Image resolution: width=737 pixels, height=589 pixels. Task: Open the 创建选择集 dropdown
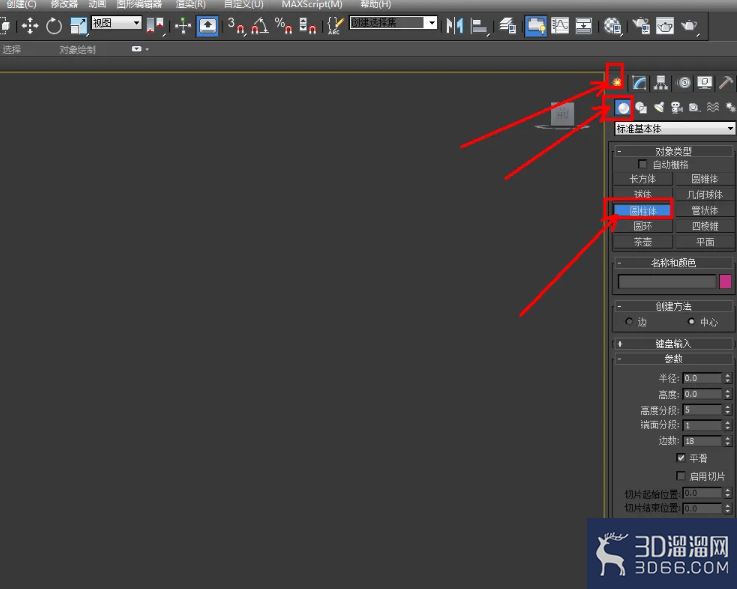click(393, 23)
